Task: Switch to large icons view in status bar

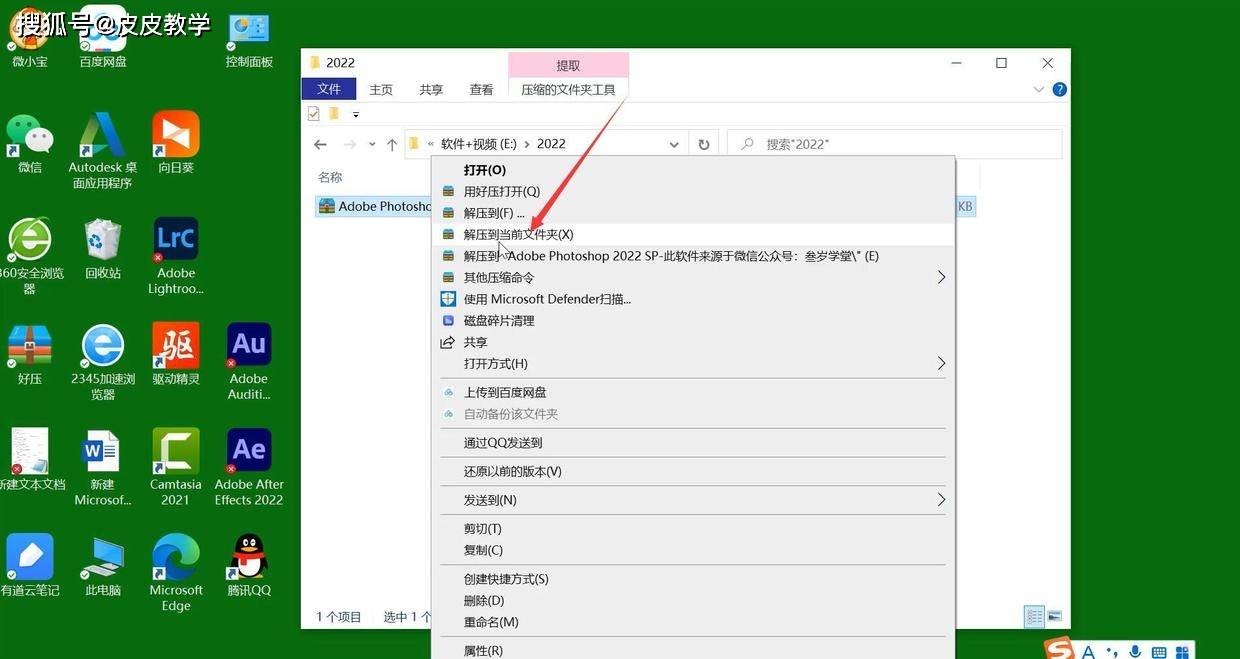Action: 1053,617
